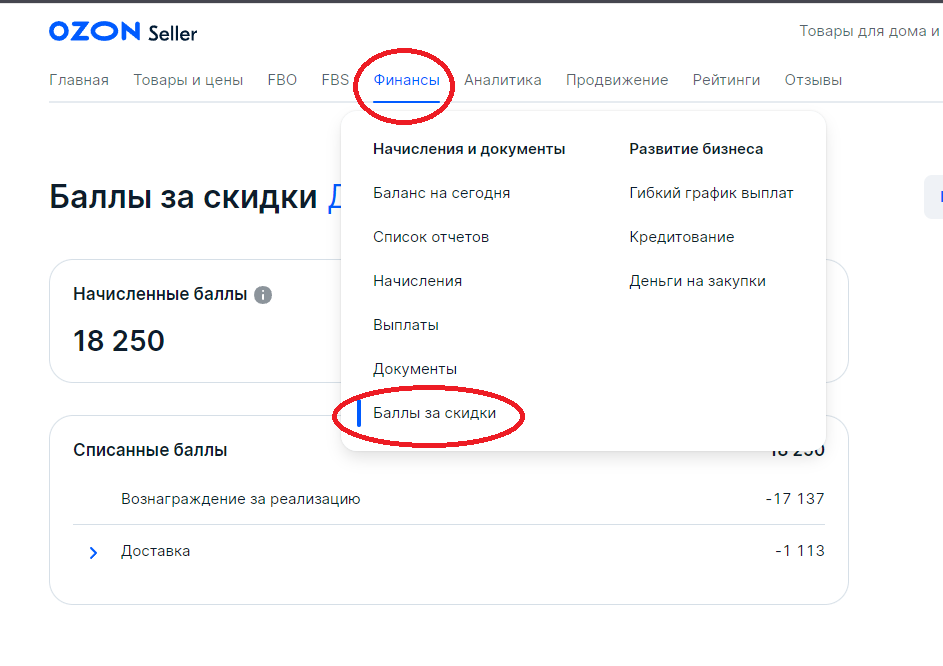Image resolution: width=943 pixels, height=666 pixels.
Task: Open the Выплаты menu entry
Action: pos(406,325)
